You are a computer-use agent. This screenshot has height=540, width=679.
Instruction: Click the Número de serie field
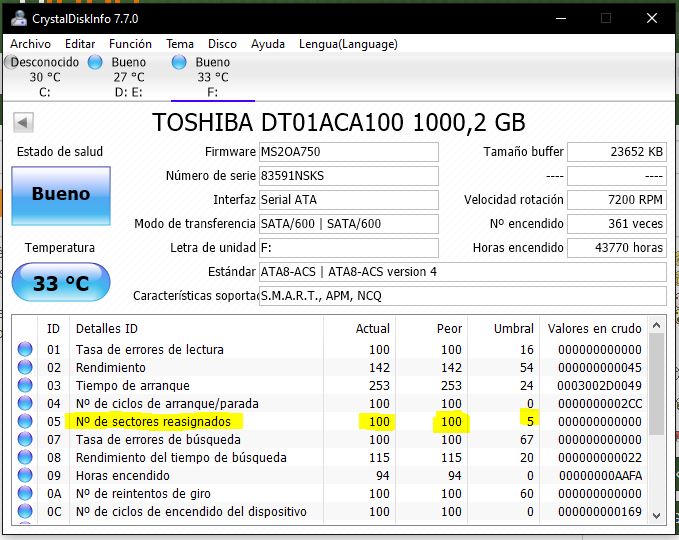(x=347, y=176)
